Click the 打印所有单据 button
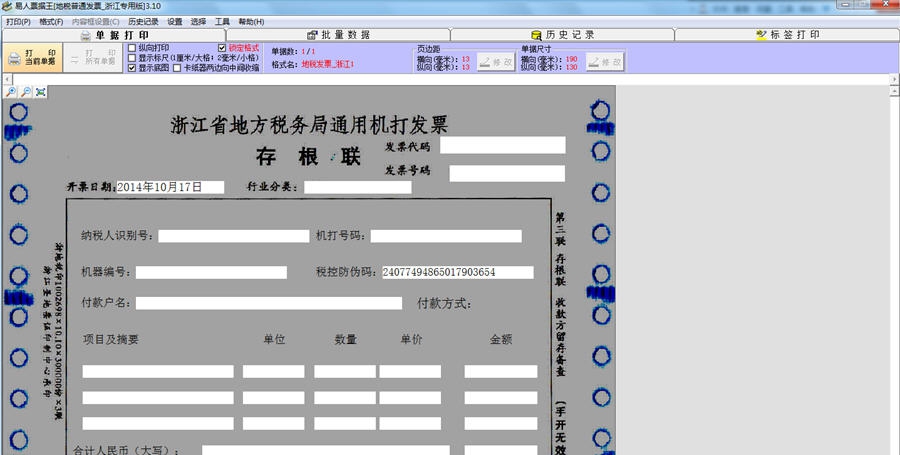 (92, 57)
